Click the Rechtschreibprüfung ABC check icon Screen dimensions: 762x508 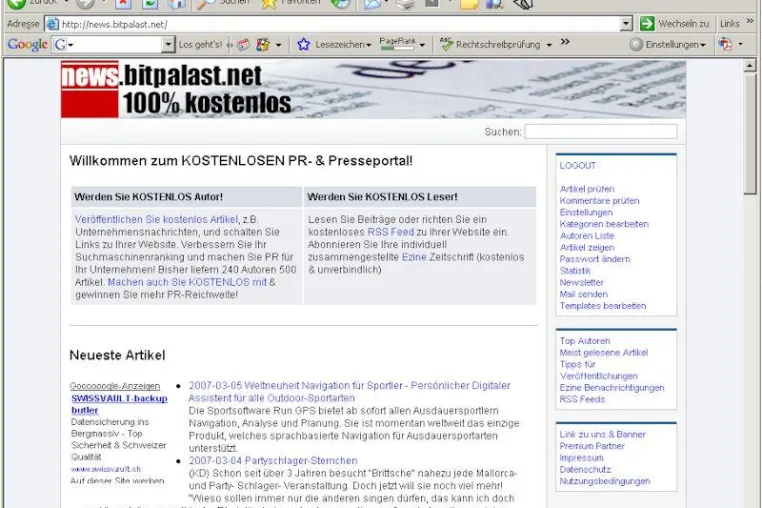tap(446, 44)
